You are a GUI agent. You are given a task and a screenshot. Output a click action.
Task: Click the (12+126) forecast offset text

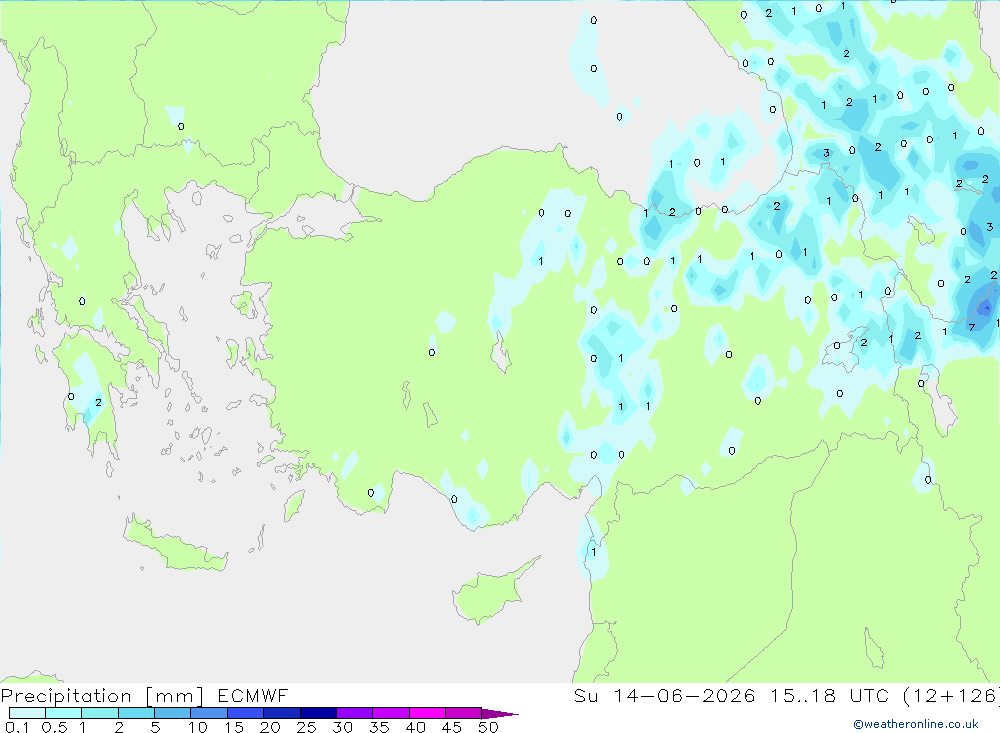coord(951,695)
